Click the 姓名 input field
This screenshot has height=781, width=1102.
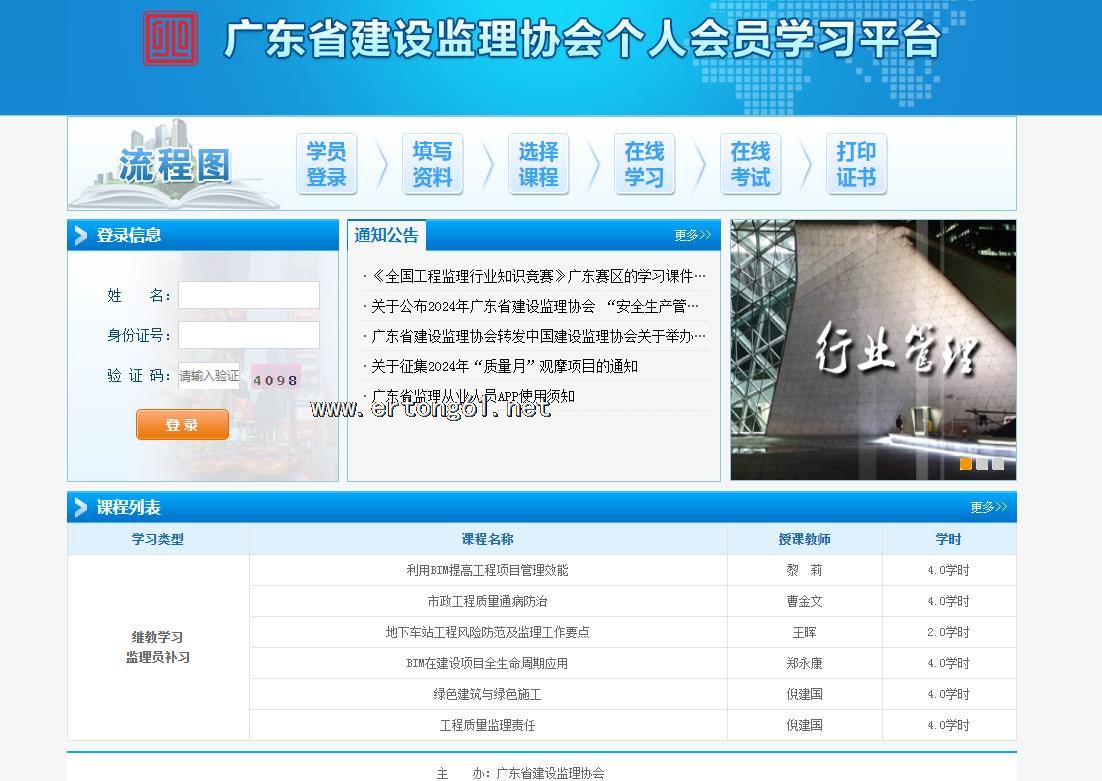(249, 295)
